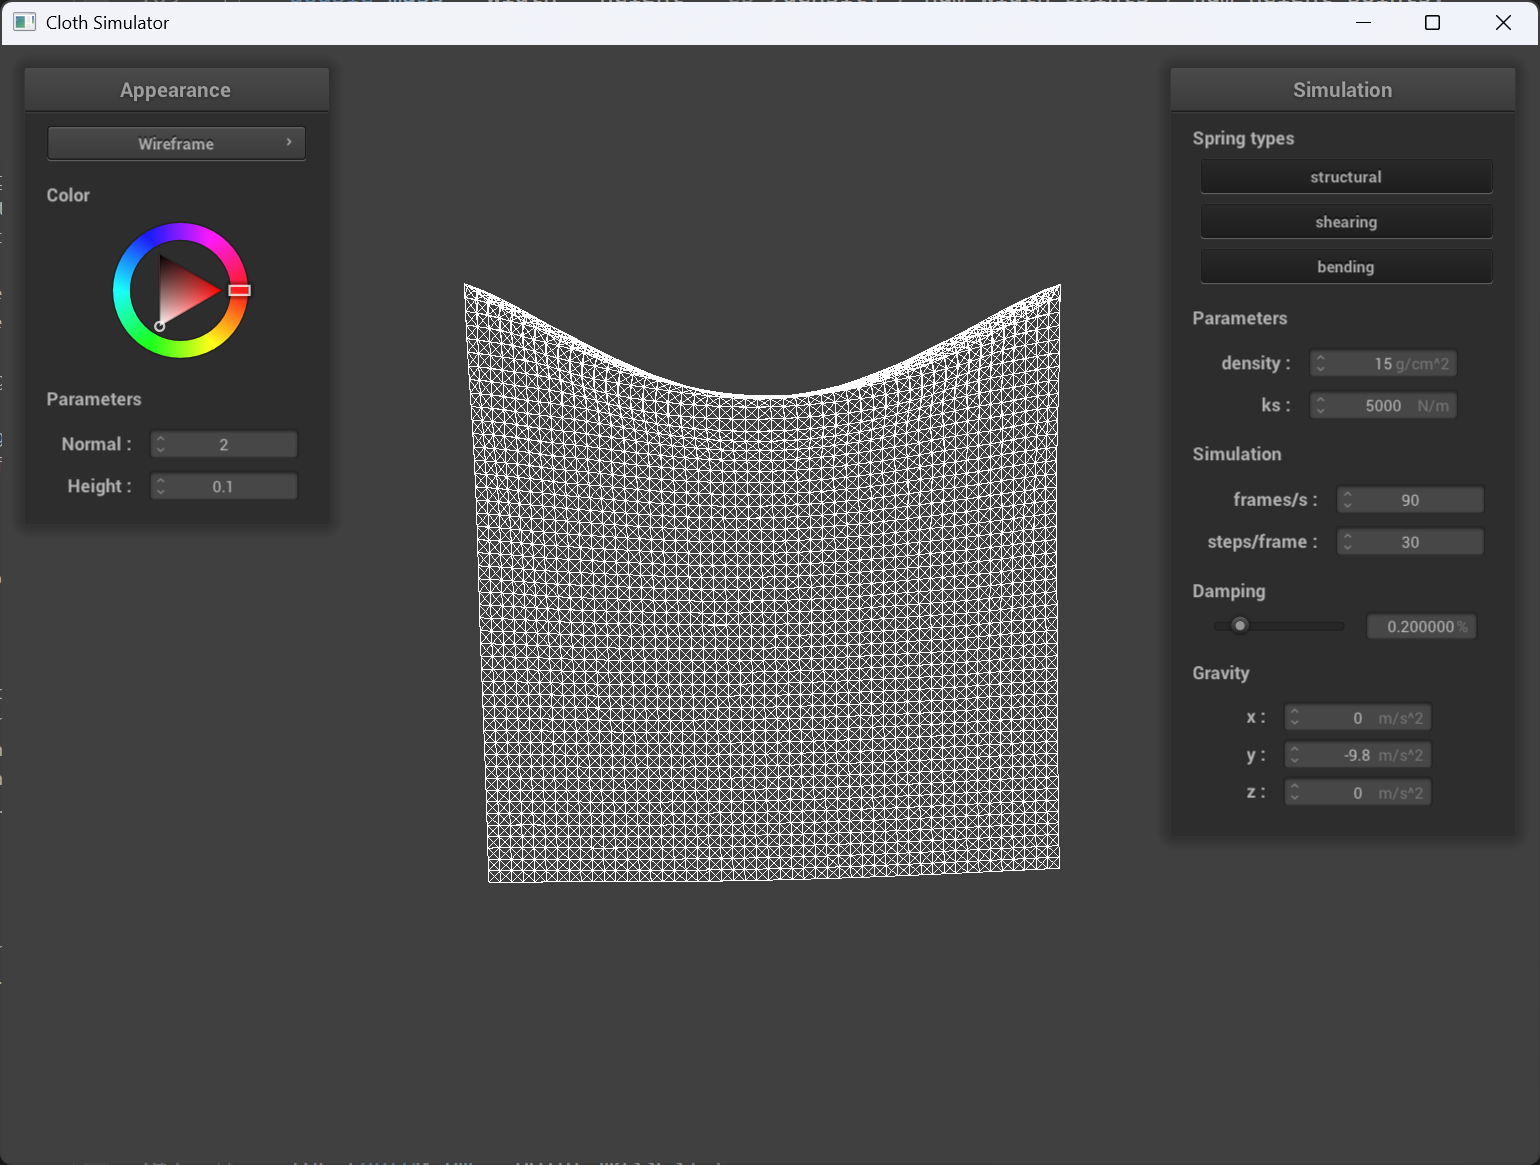Click the ks stepper arrows

[x=1321, y=405]
